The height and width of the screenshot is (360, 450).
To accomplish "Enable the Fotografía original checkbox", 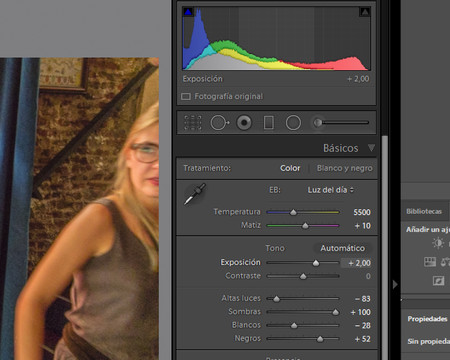I will click(x=186, y=97).
